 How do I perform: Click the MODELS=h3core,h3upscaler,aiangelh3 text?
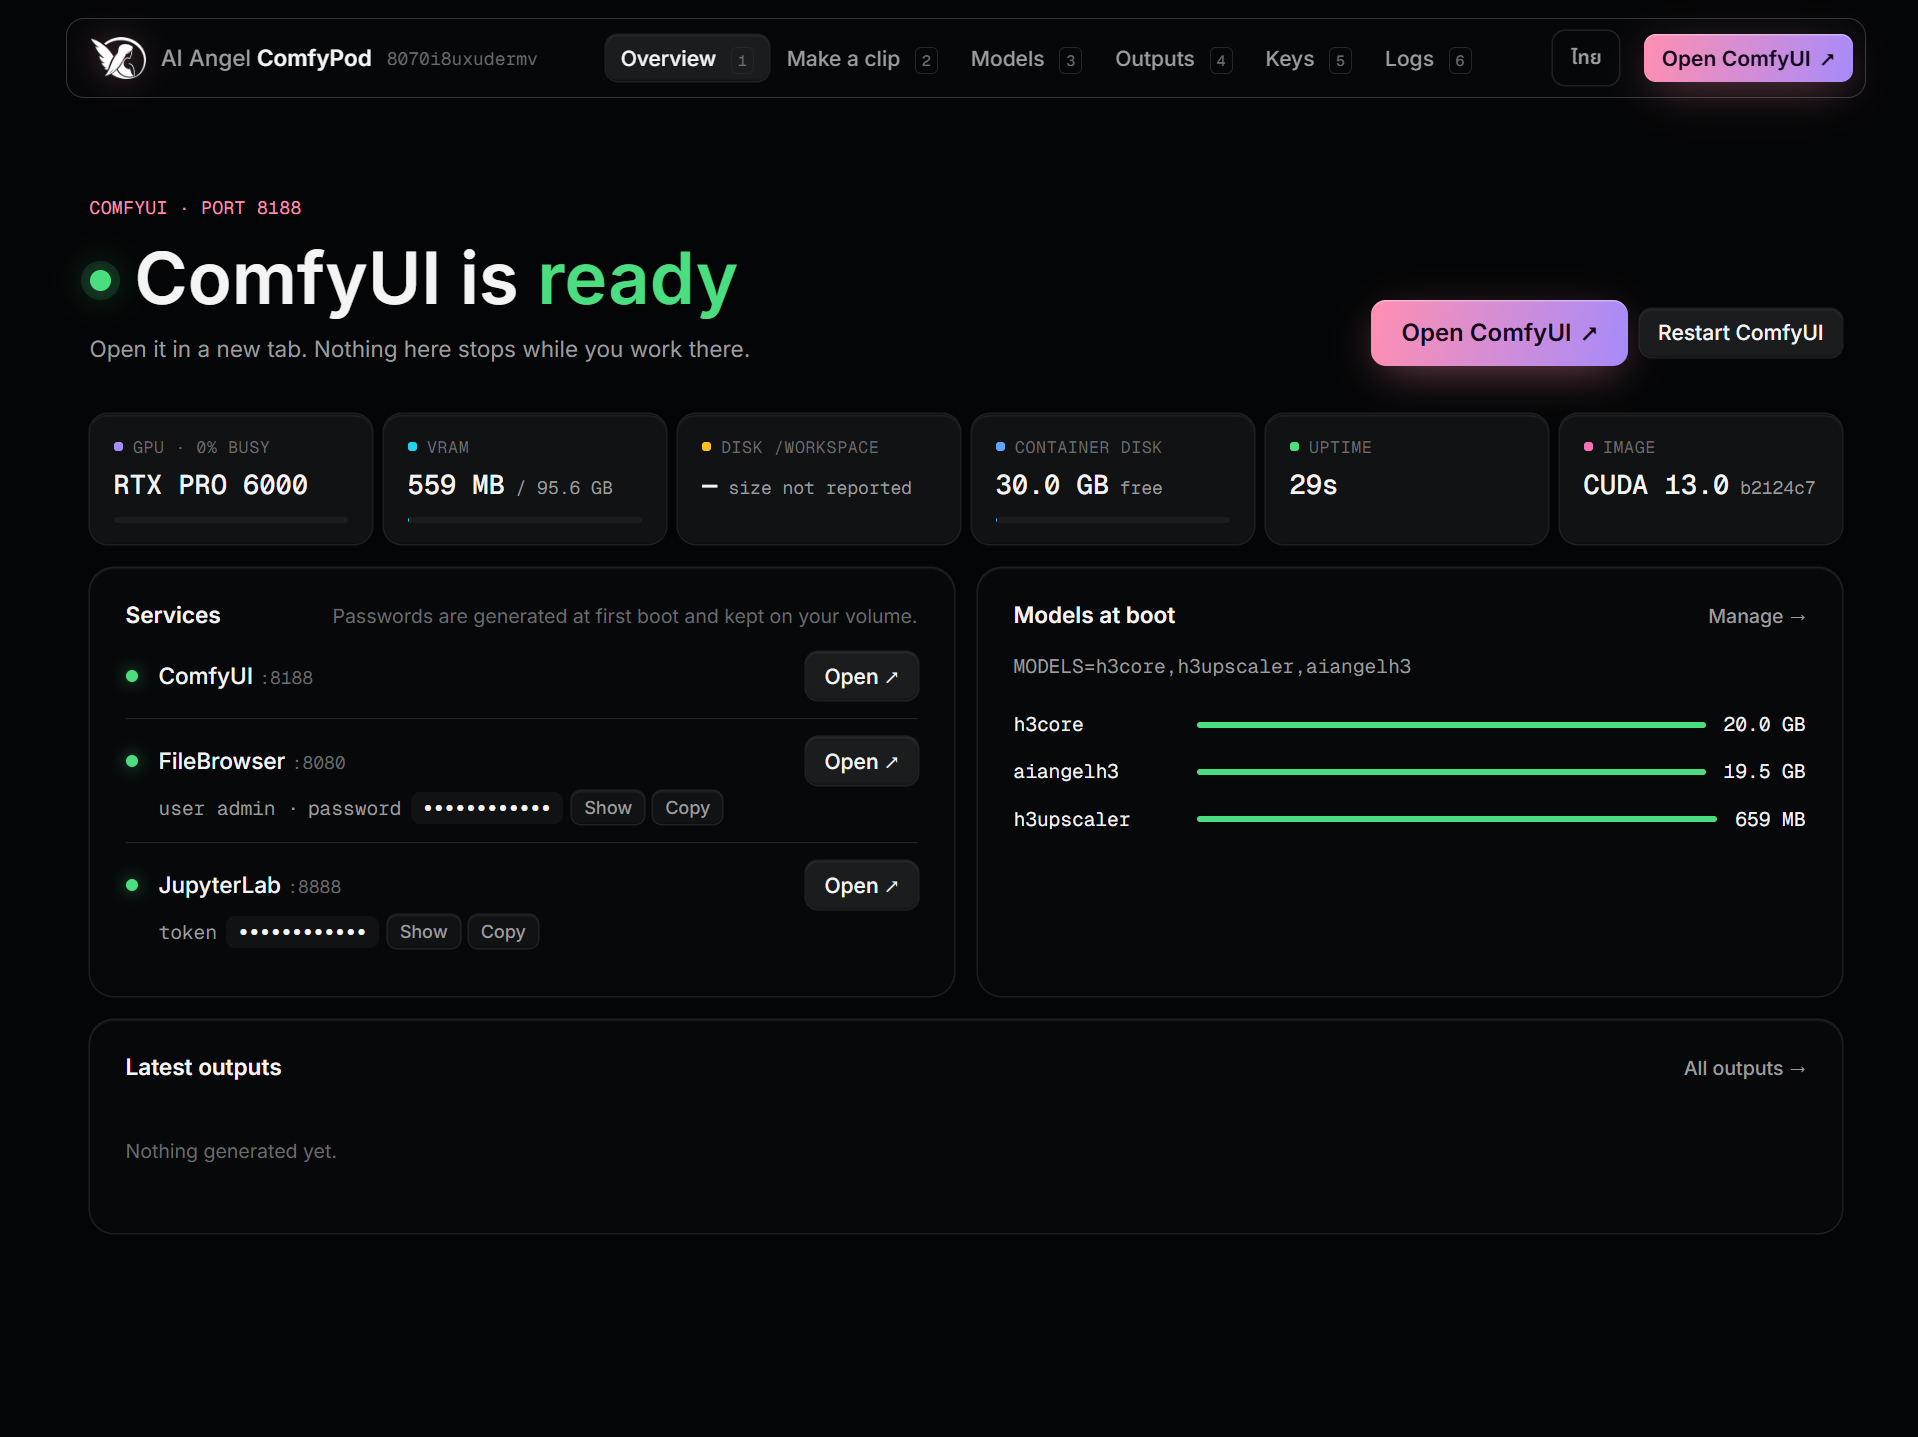pyautogui.click(x=1212, y=667)
